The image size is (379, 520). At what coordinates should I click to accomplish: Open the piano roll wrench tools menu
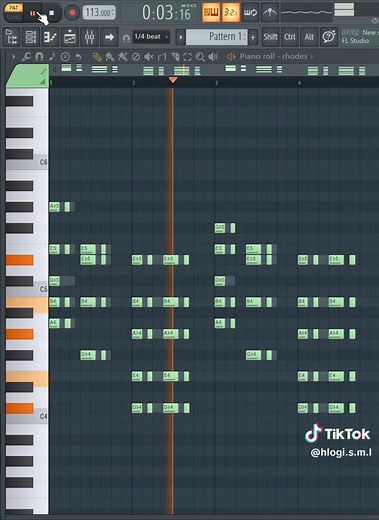click(x=26, y=57)
